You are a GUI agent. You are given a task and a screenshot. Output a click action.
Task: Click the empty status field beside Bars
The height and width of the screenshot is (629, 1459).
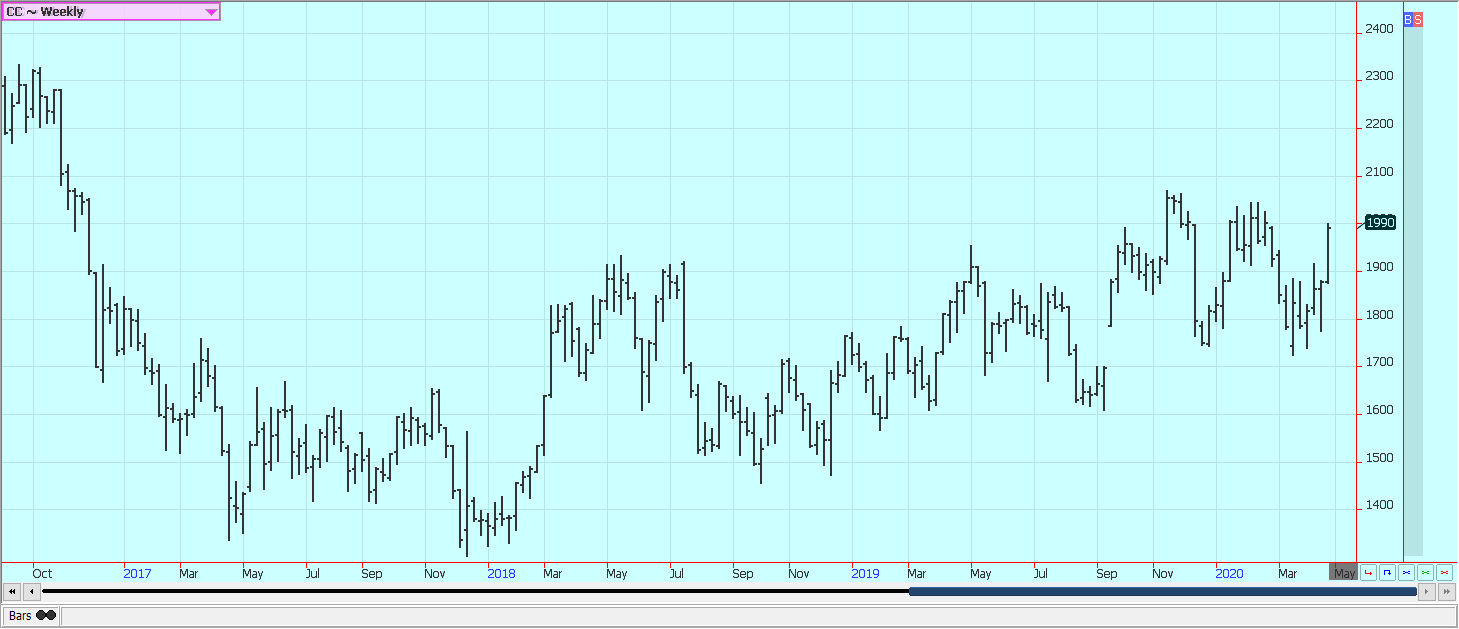758,616
